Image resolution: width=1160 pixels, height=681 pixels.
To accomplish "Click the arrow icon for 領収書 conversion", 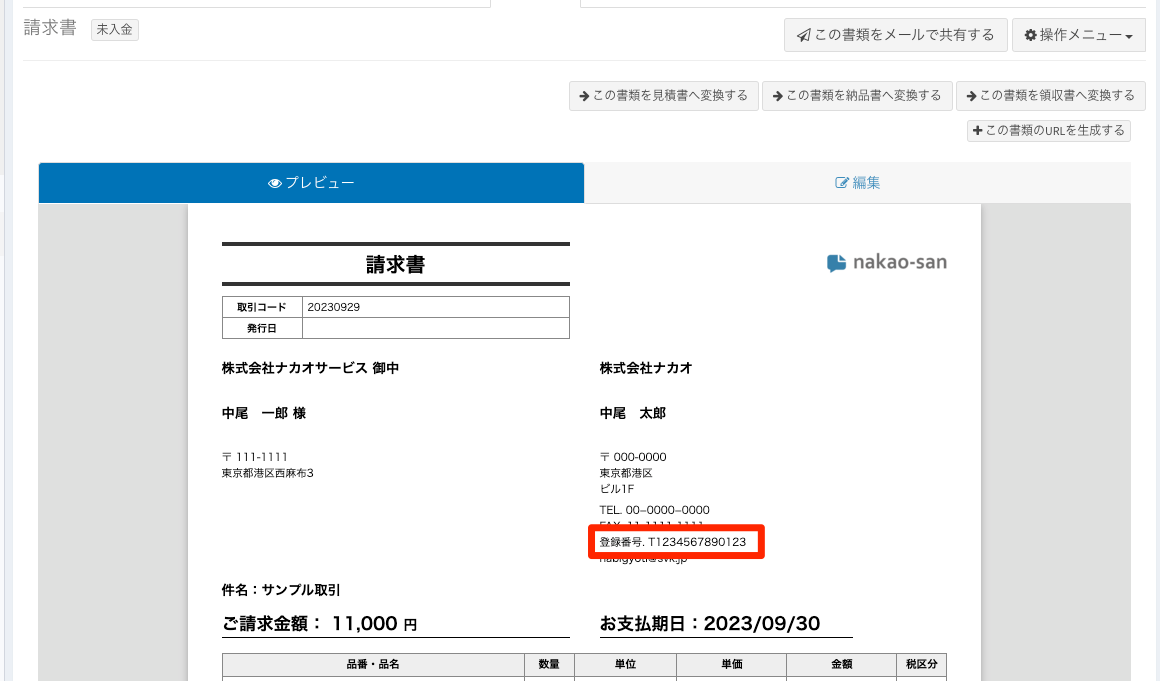I will pyautogui.click(x=970, y=96).
